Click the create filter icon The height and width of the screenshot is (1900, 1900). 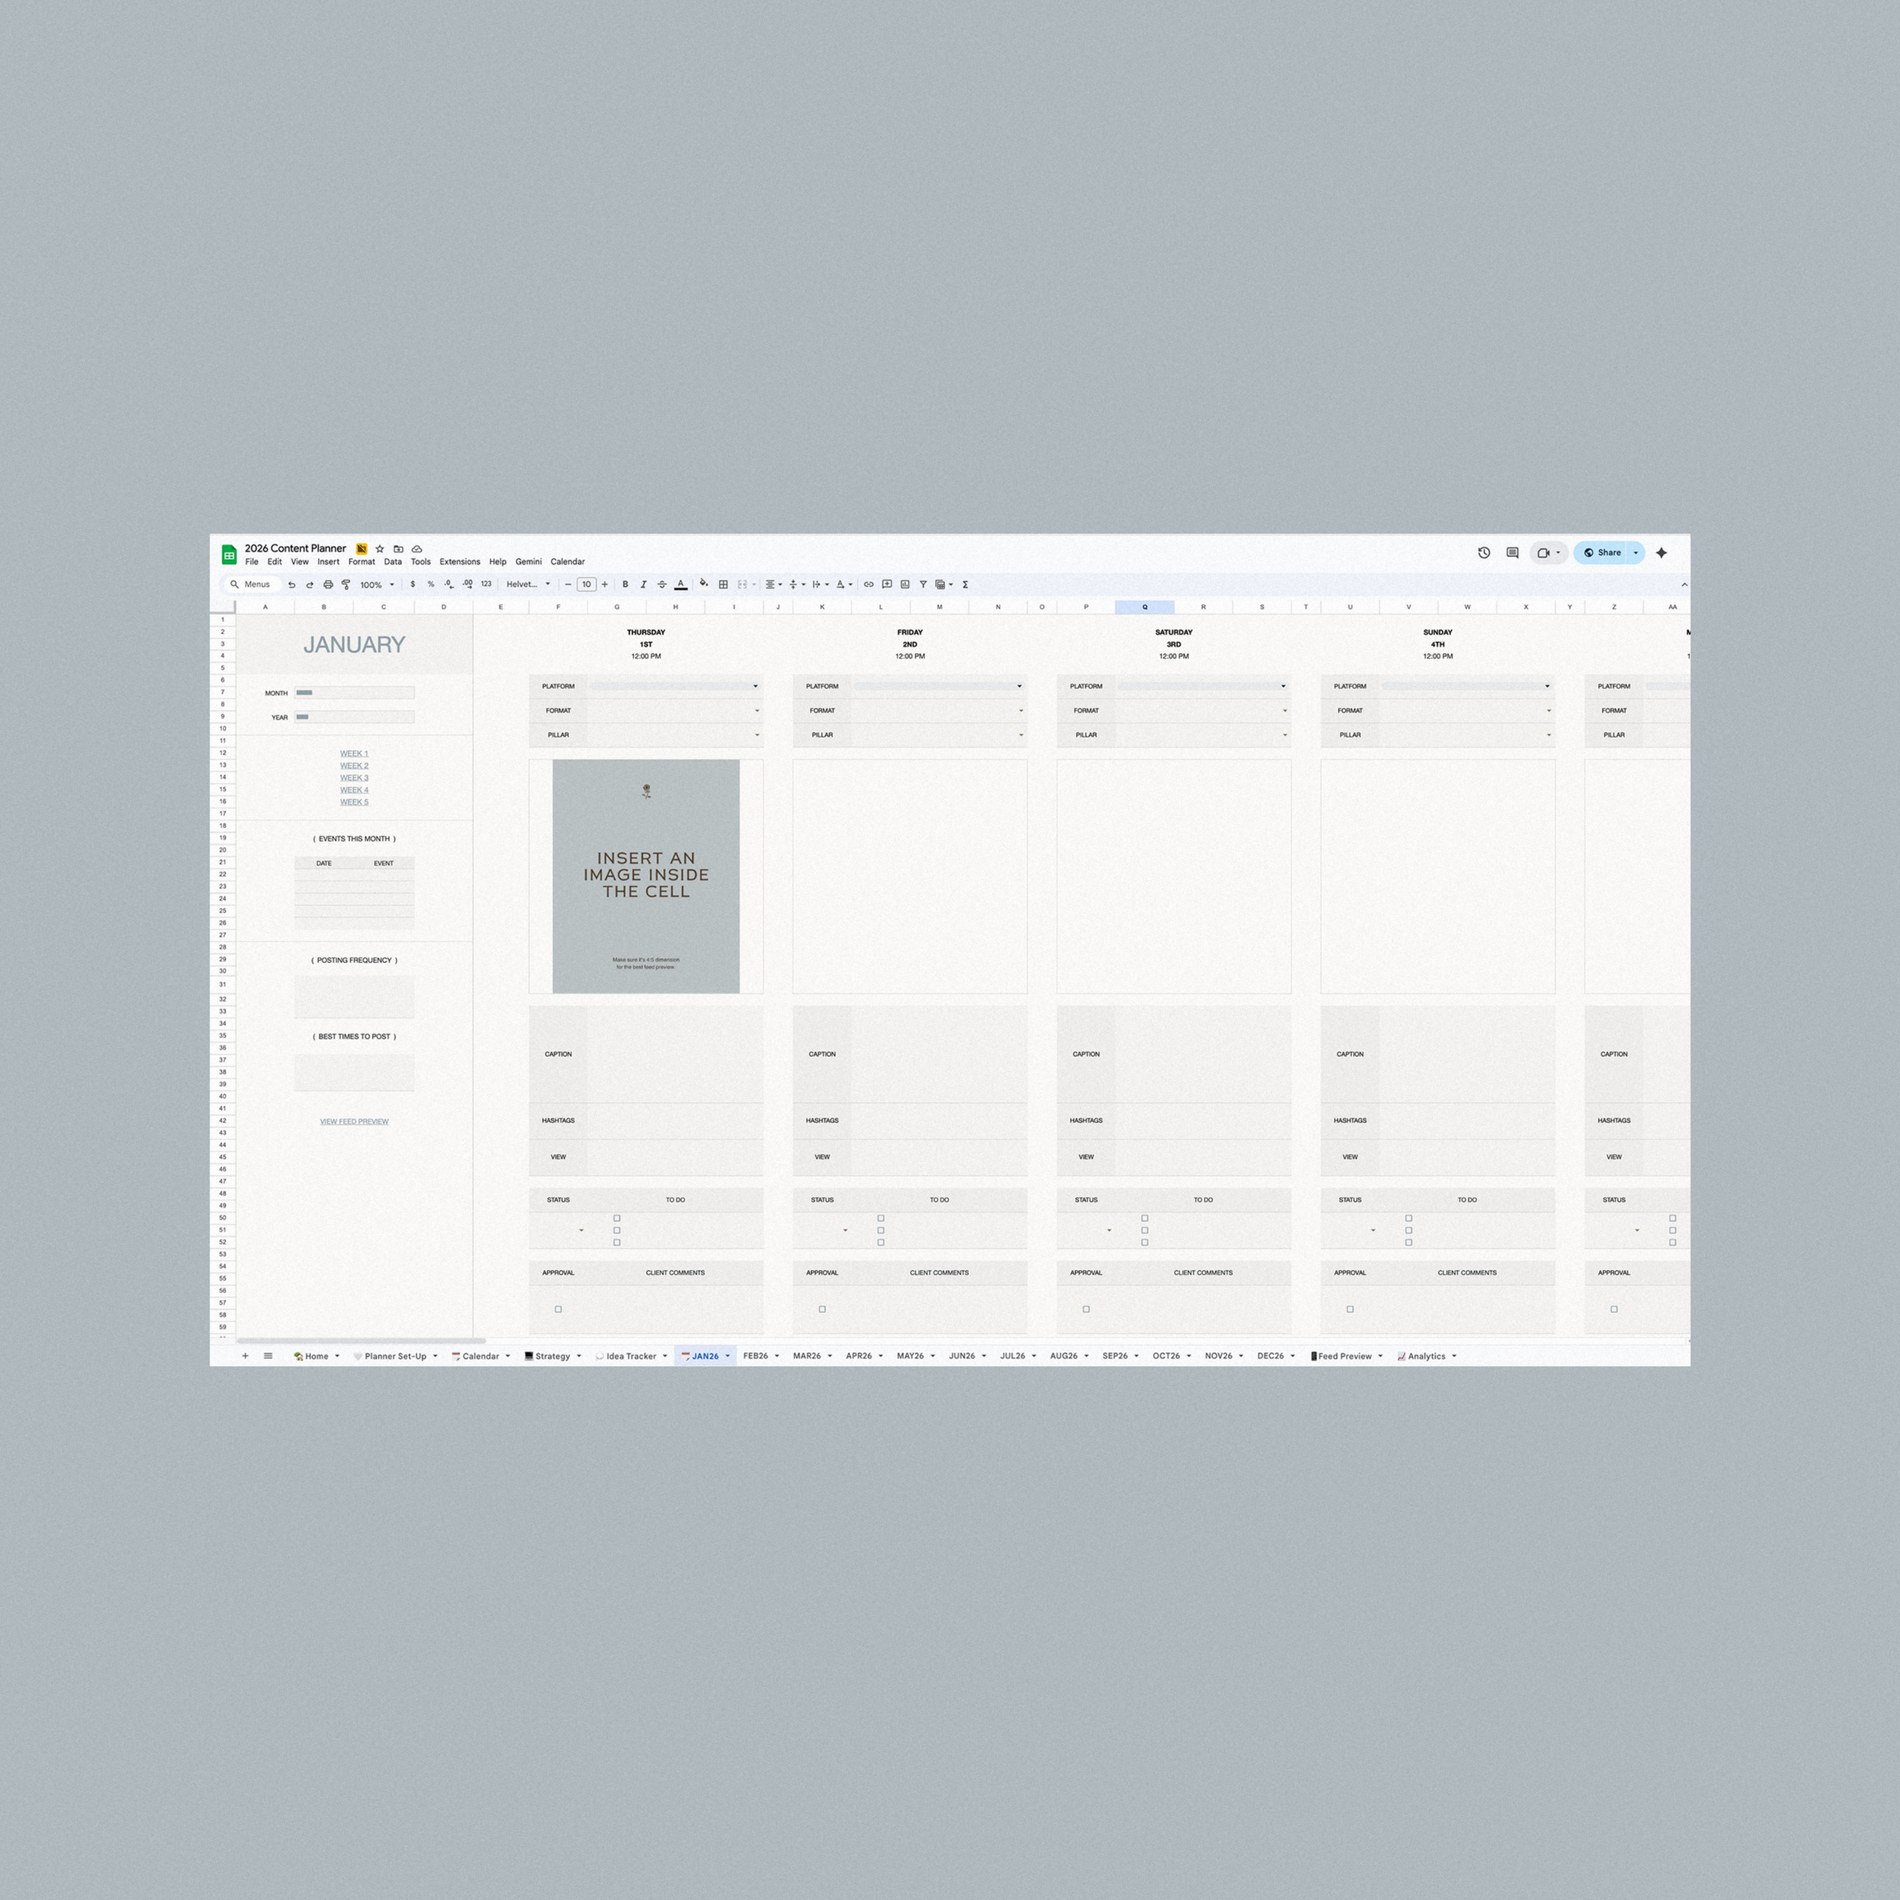coord(923,584)
